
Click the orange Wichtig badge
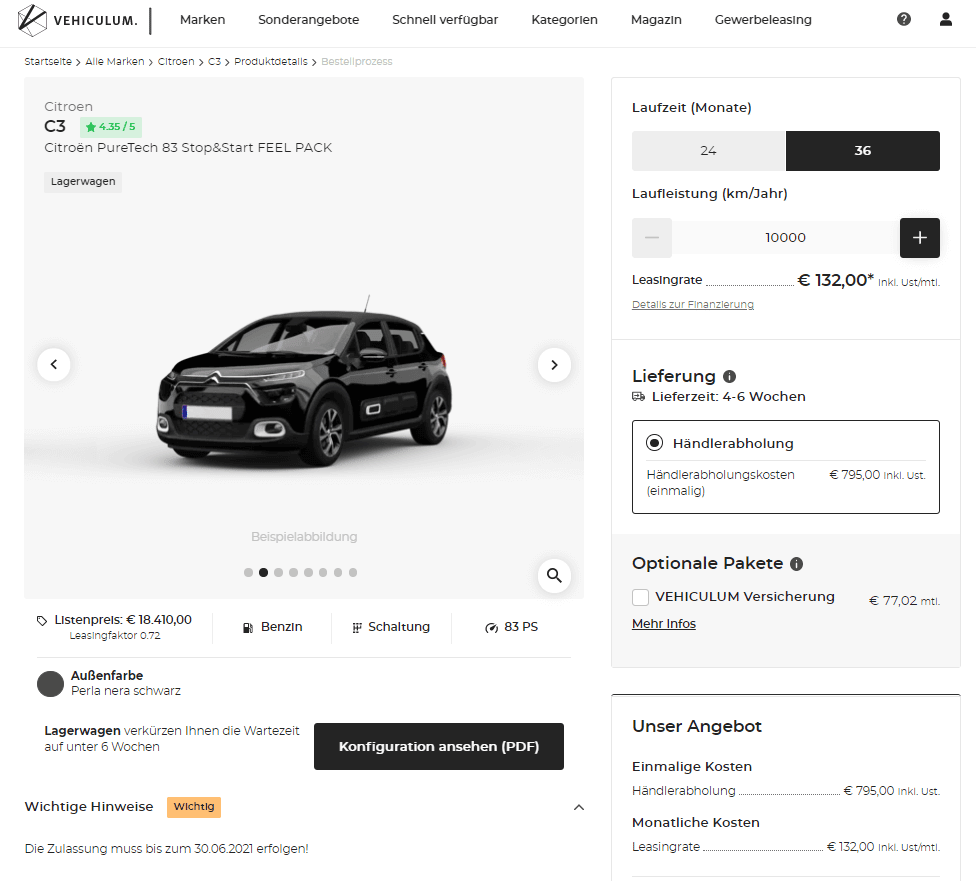[x=194, y=807]
